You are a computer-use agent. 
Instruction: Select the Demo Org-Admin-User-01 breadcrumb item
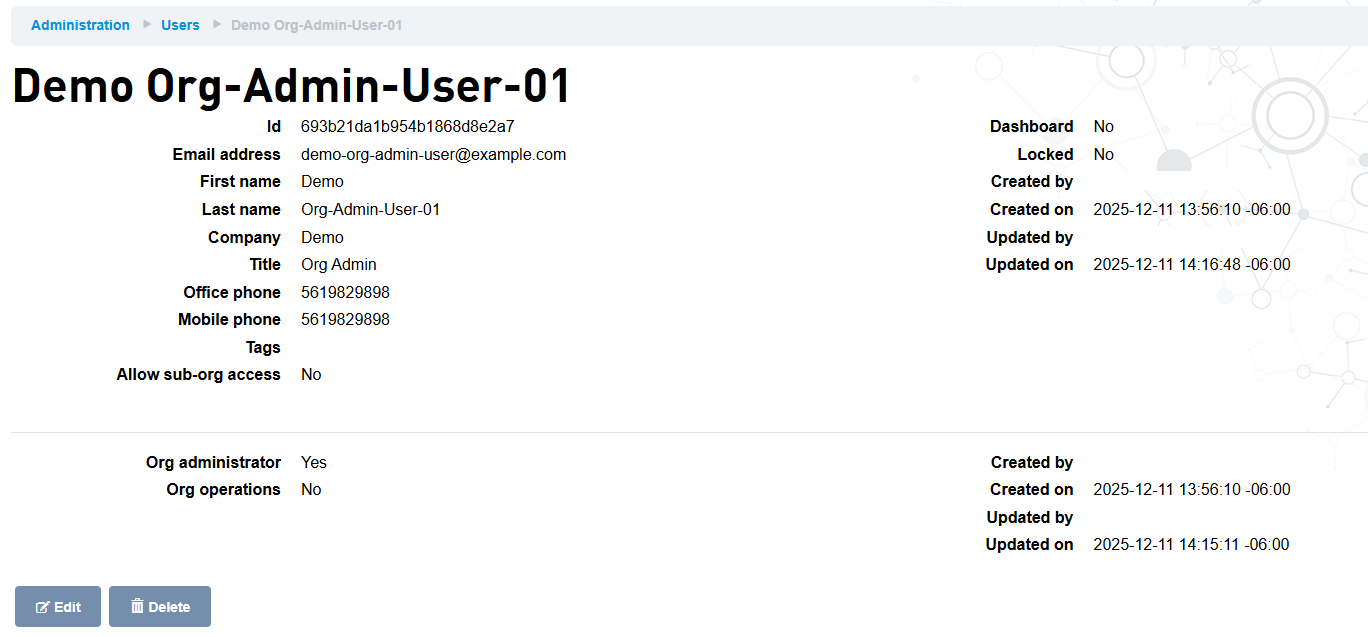coord(316,25)
